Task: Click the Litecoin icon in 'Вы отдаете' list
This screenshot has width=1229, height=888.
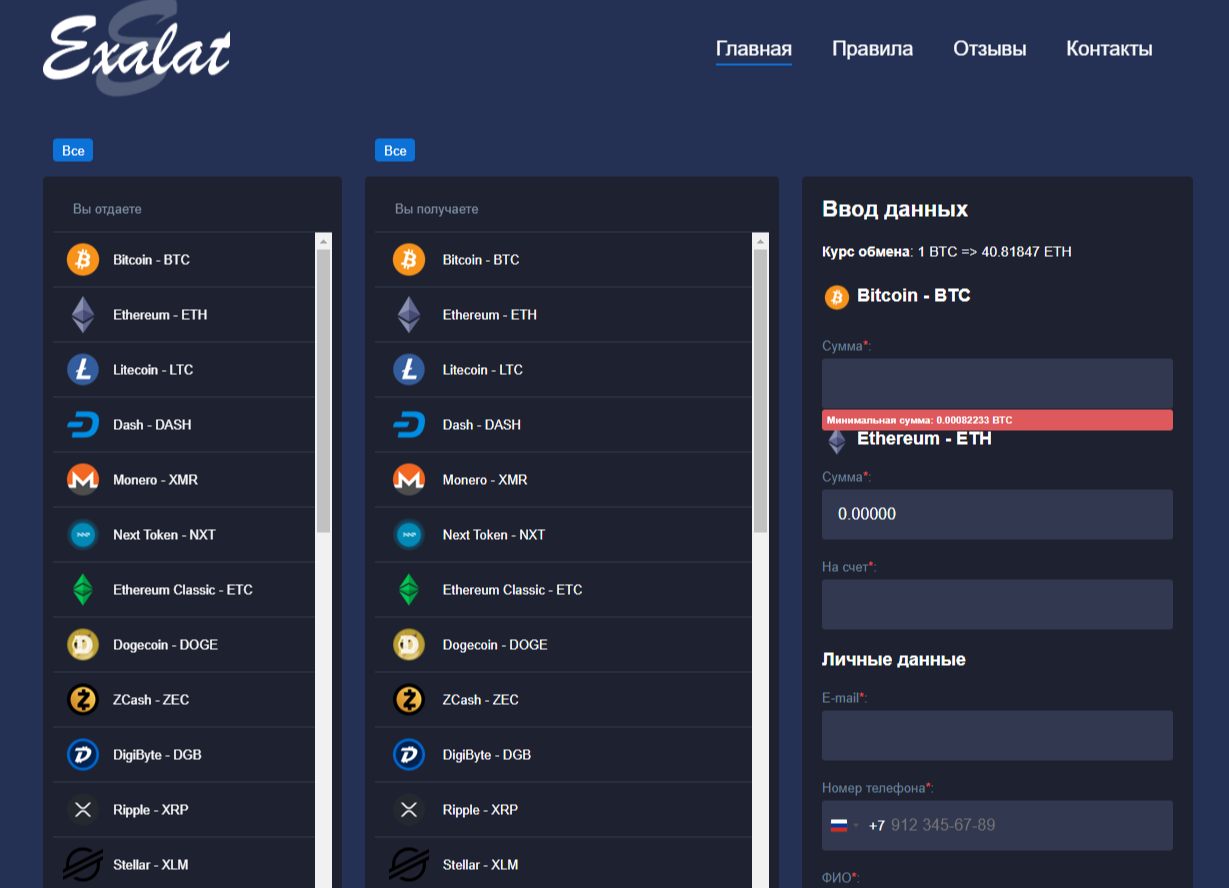Action: tap(83, 370)
